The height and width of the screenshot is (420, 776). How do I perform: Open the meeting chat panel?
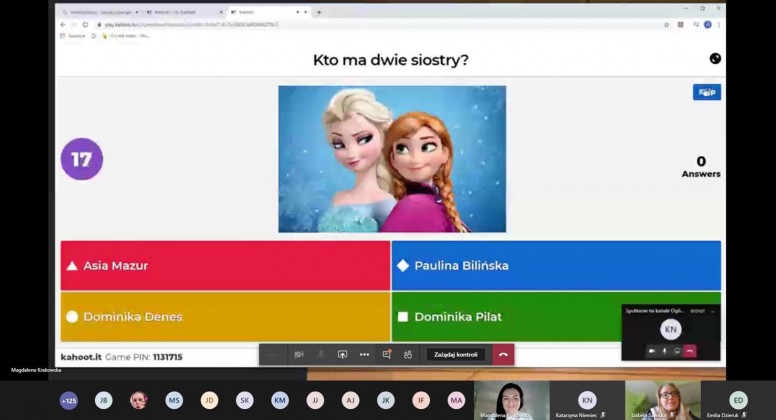click(x=387, y=354)
